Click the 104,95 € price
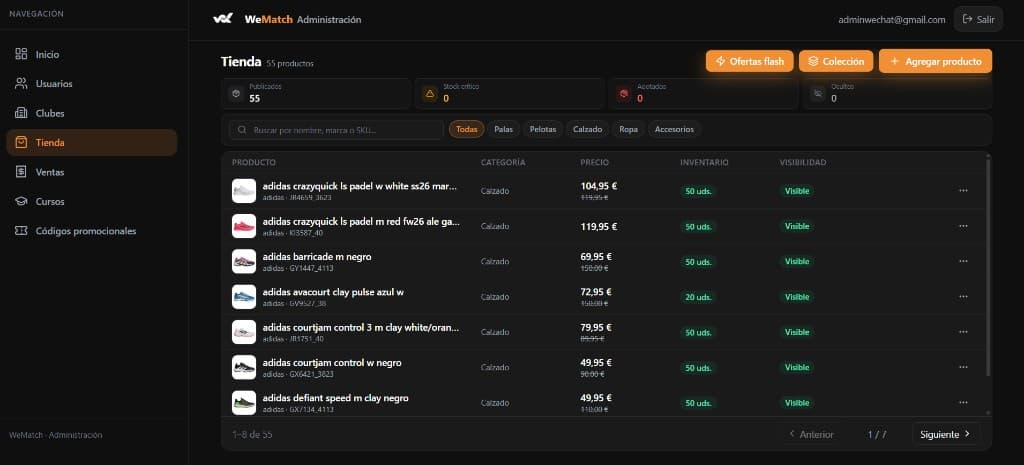Screen dimensions: 1024x465 [x=599, y=186]
